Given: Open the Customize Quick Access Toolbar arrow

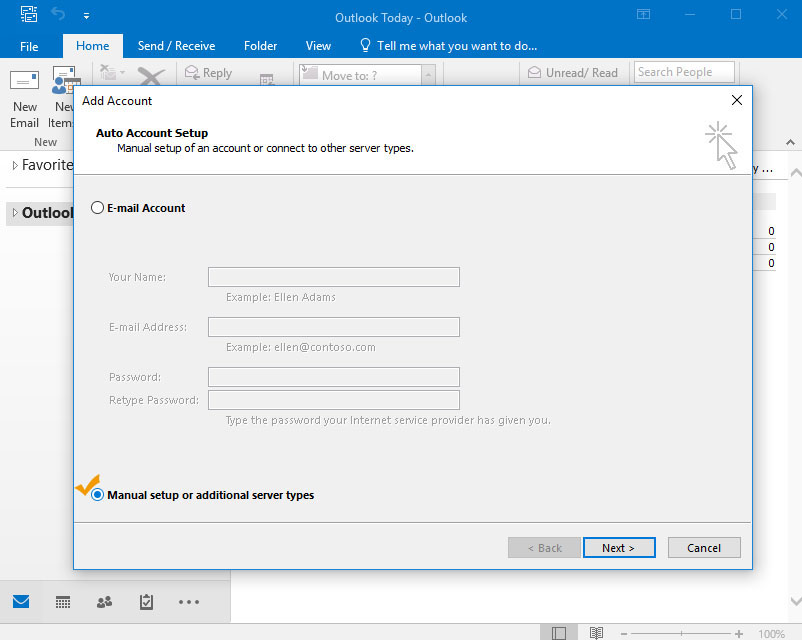Looking at the screenshot, I should coord(86,16).
